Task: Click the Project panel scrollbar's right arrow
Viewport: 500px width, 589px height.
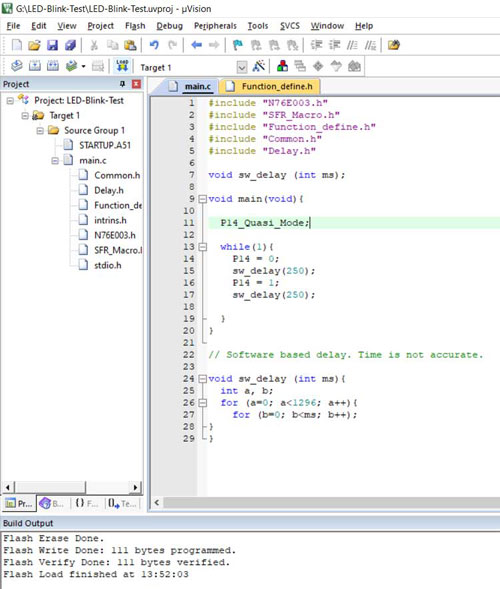Action: coord(136,488)
